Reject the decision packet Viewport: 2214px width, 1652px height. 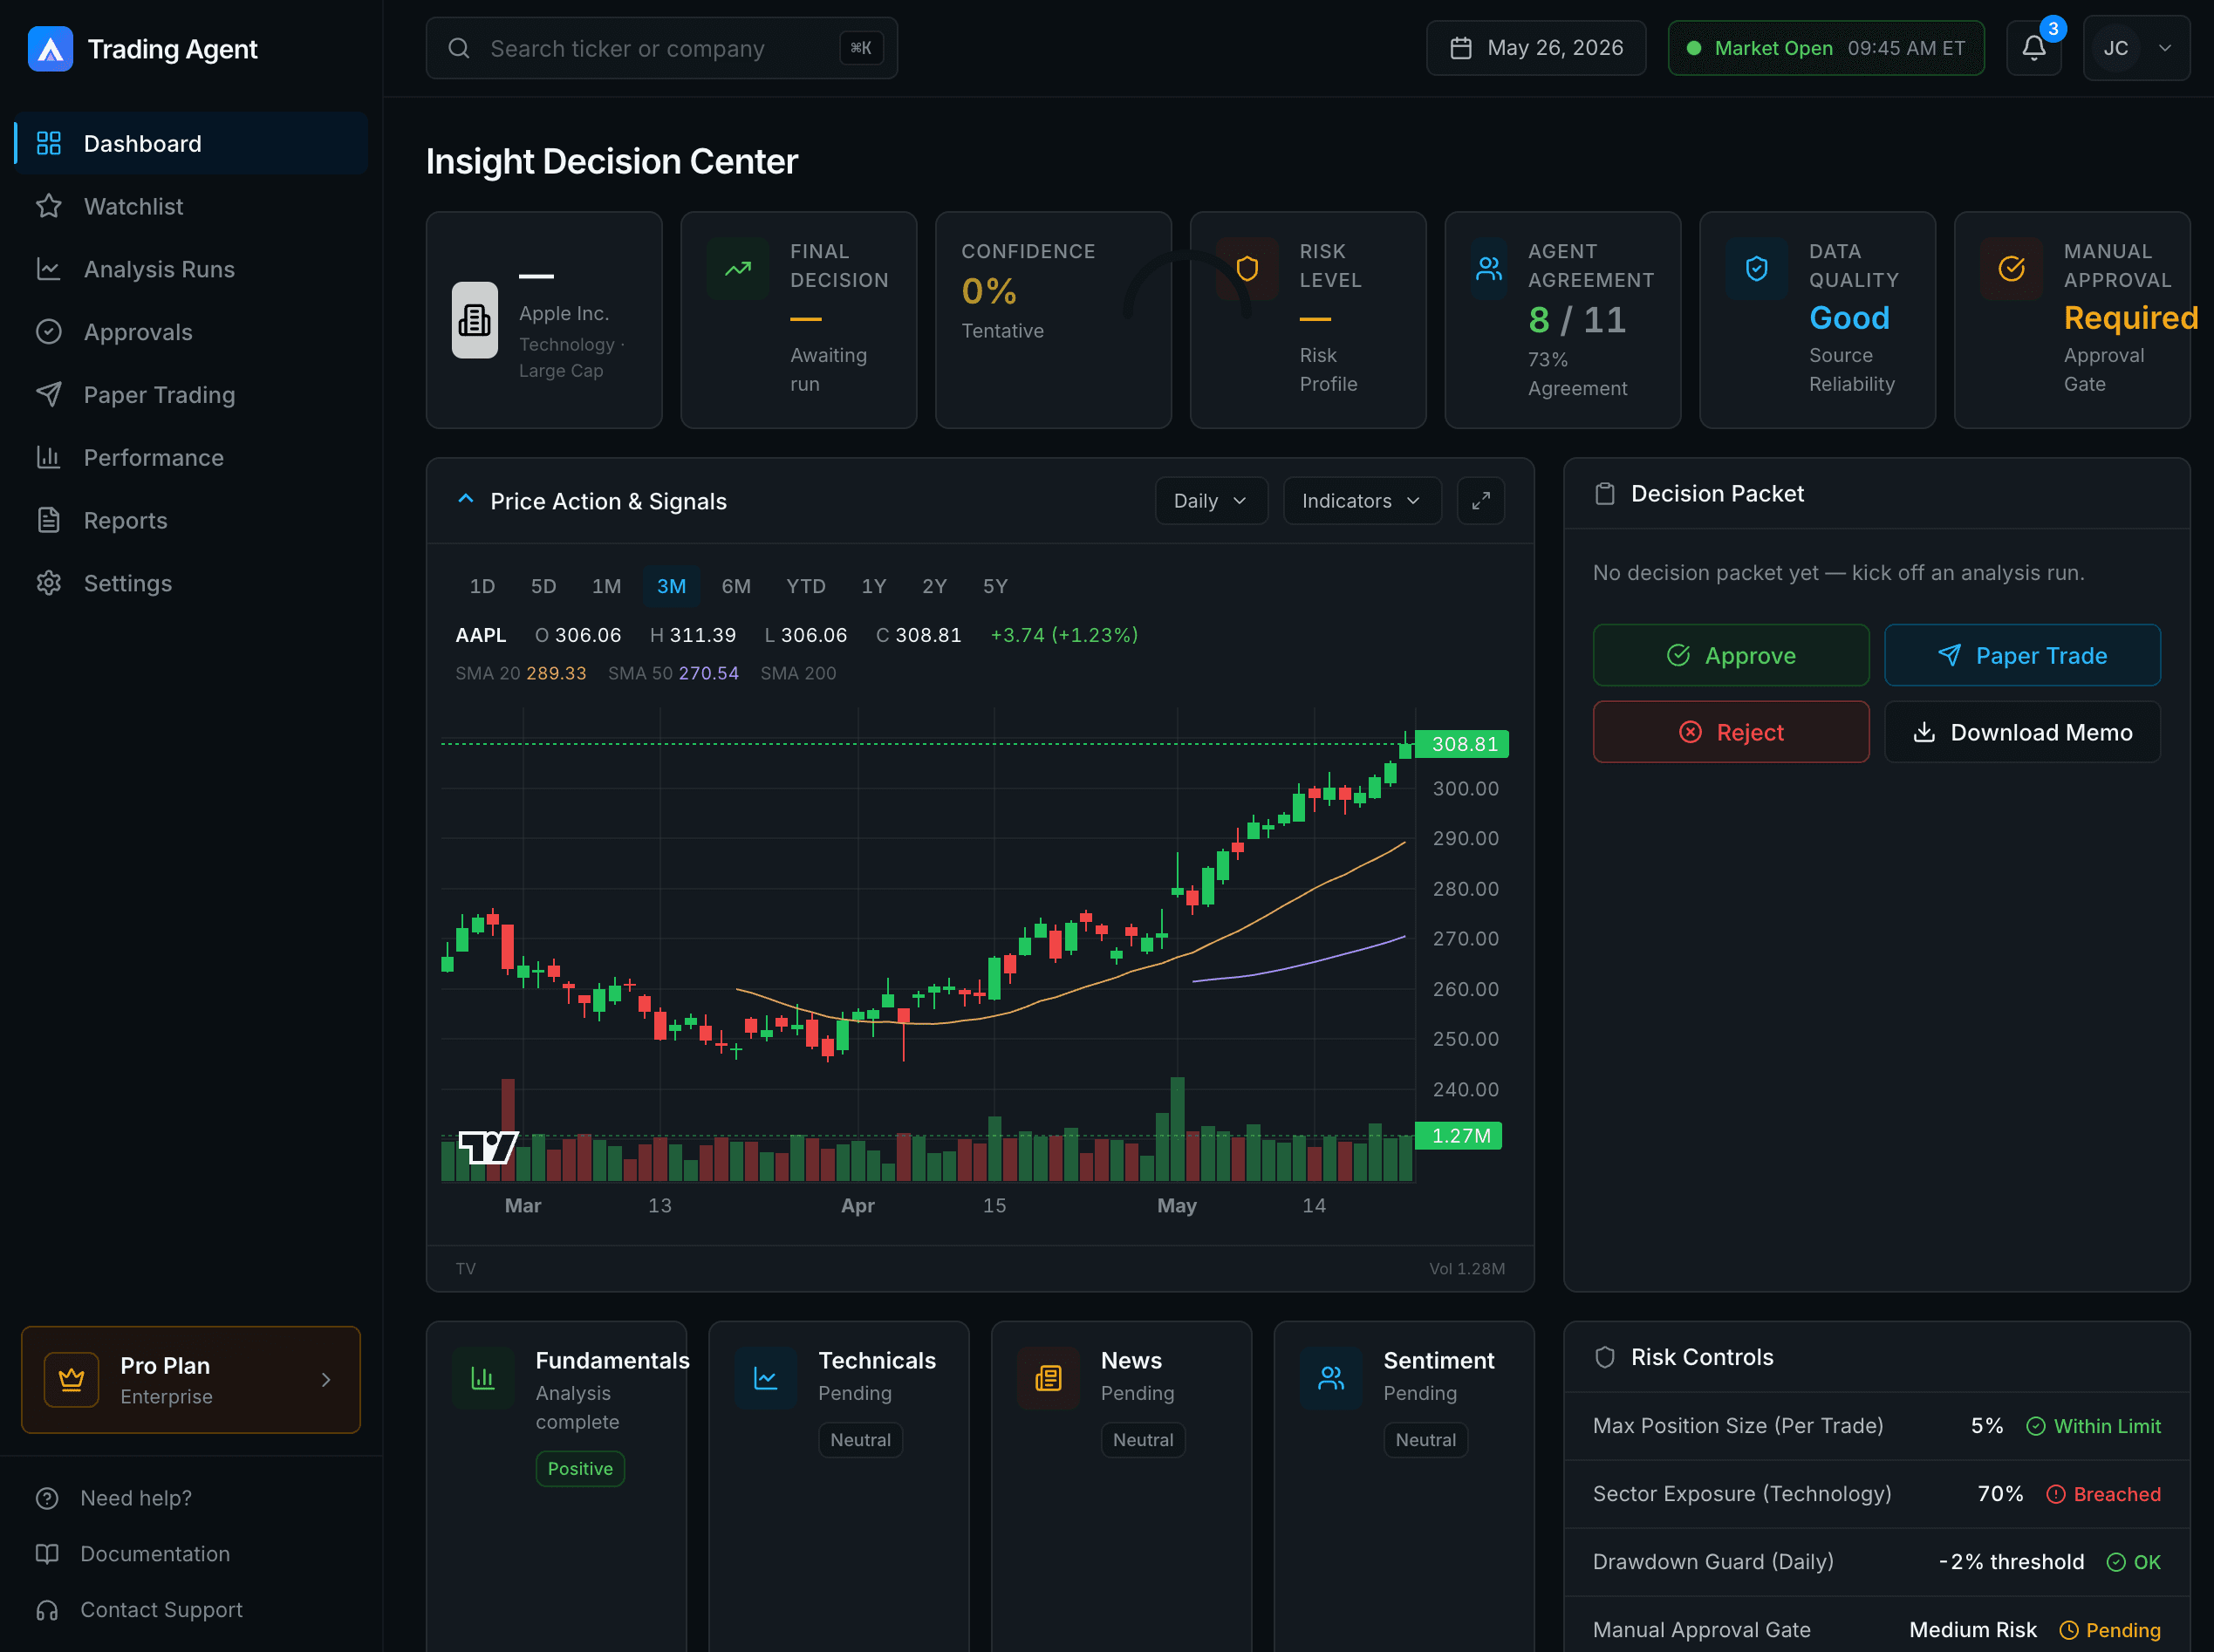tap(1730, 732)
